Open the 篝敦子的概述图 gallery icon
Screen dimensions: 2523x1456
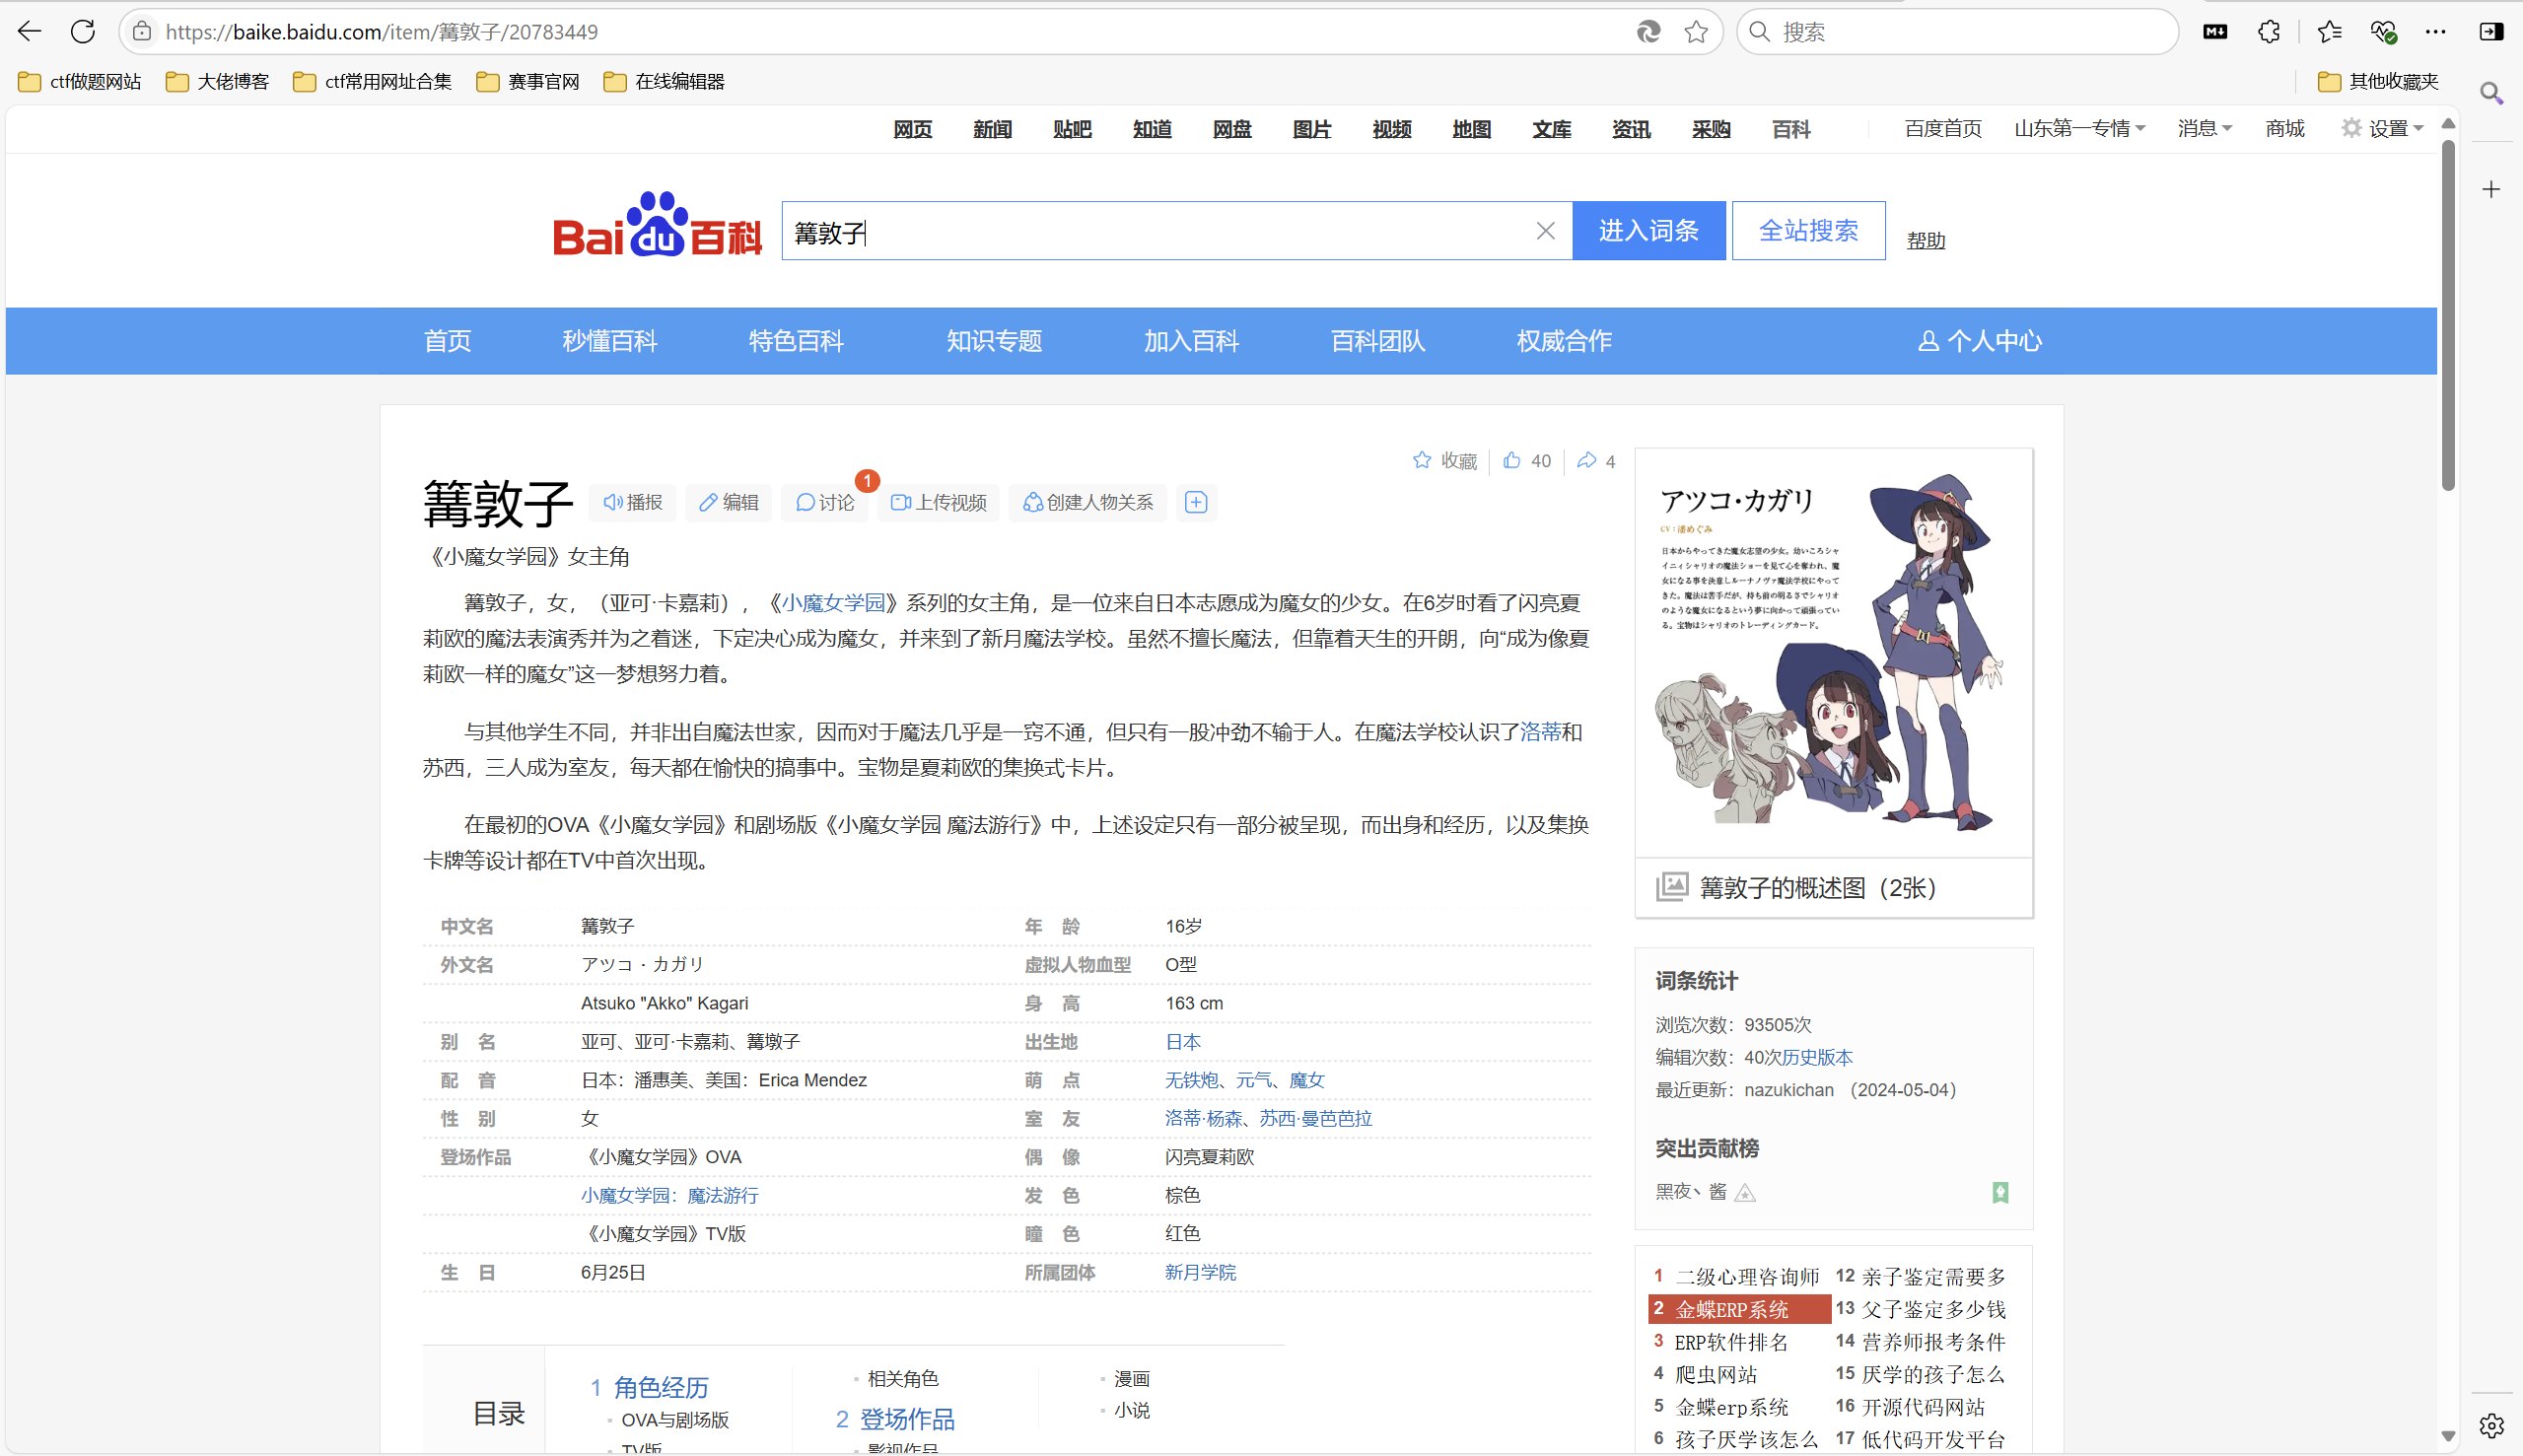(1672, 887)
